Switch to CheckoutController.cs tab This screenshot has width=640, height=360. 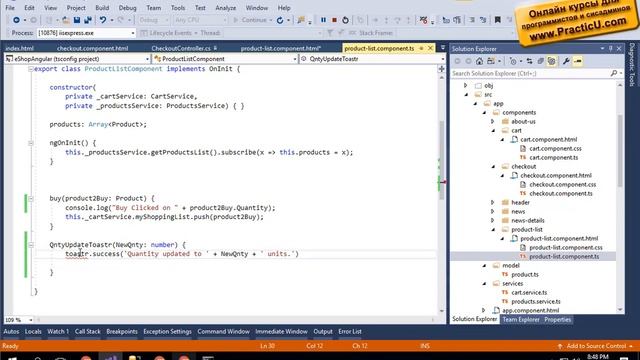(x=181, y=48)
